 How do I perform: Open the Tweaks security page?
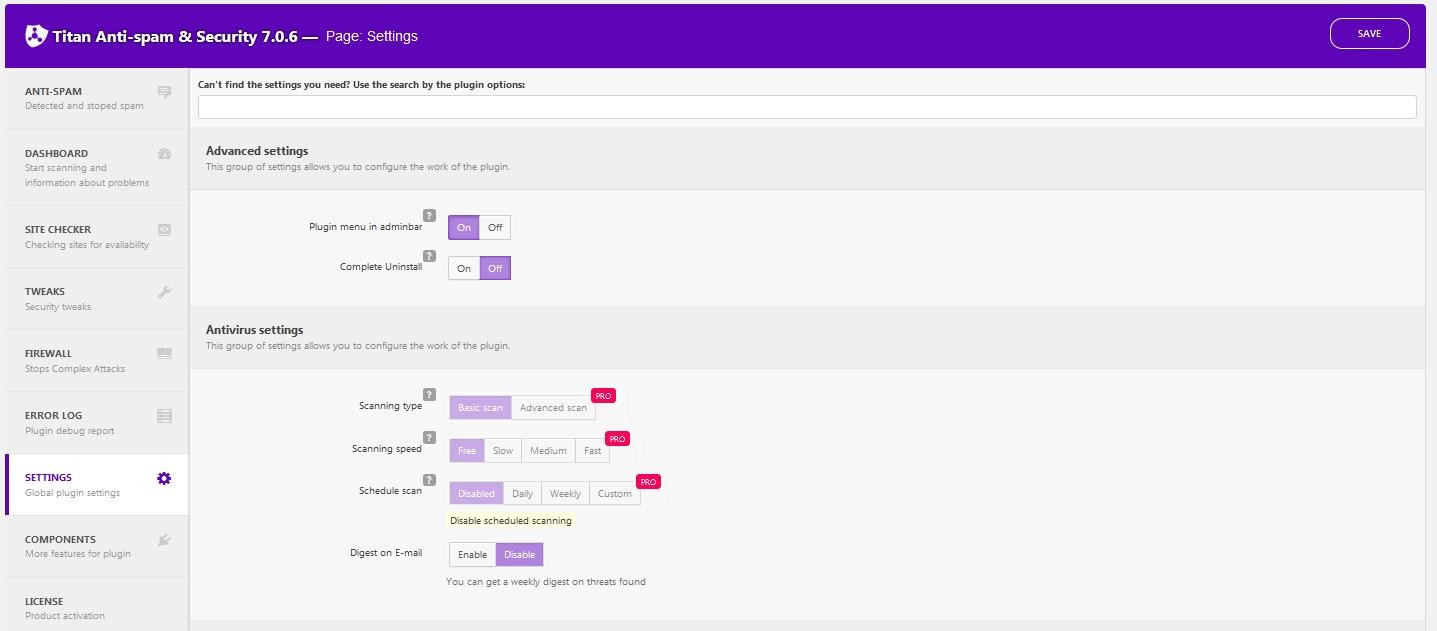[96, 299]
